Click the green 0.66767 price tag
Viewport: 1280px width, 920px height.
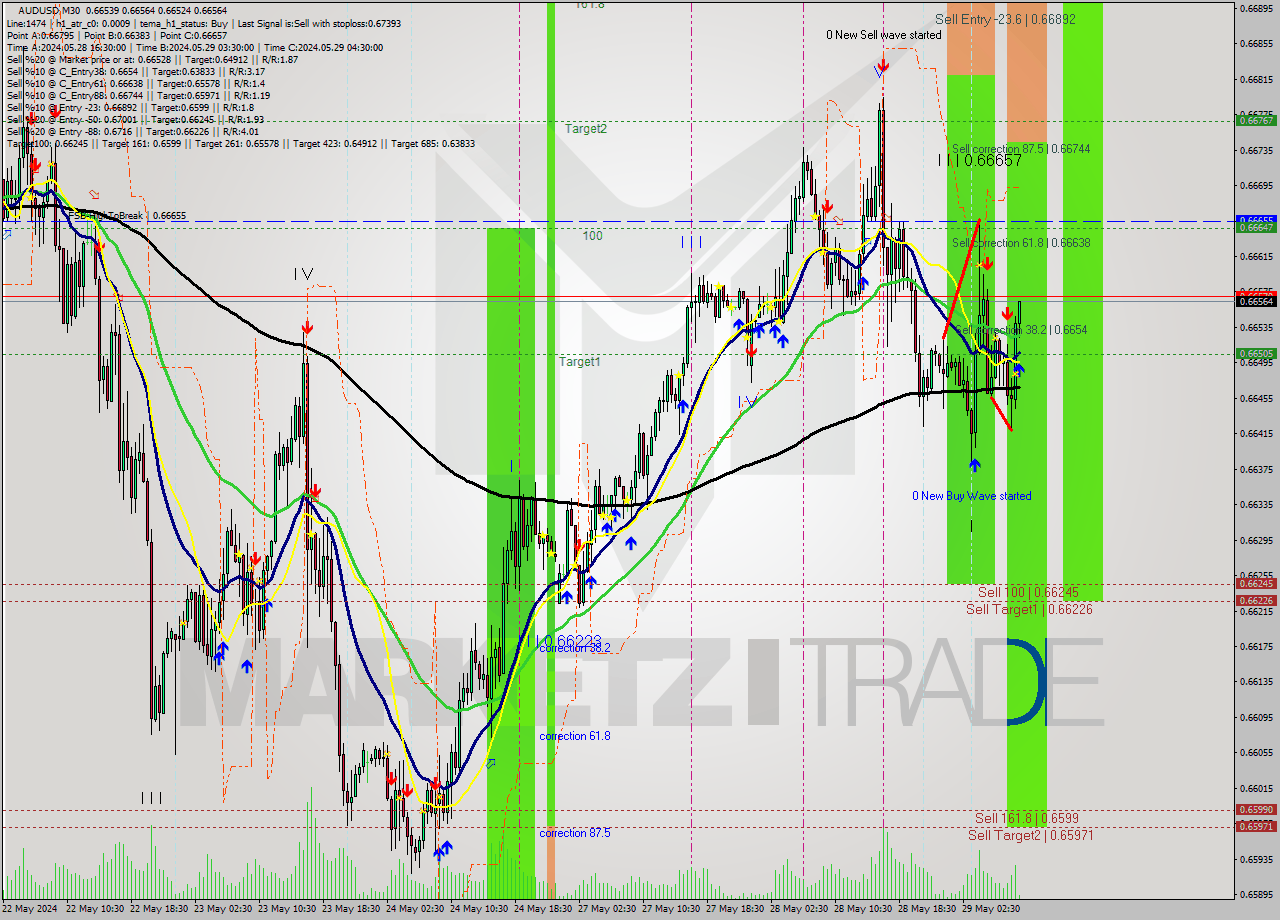(x=1256, y=120)
